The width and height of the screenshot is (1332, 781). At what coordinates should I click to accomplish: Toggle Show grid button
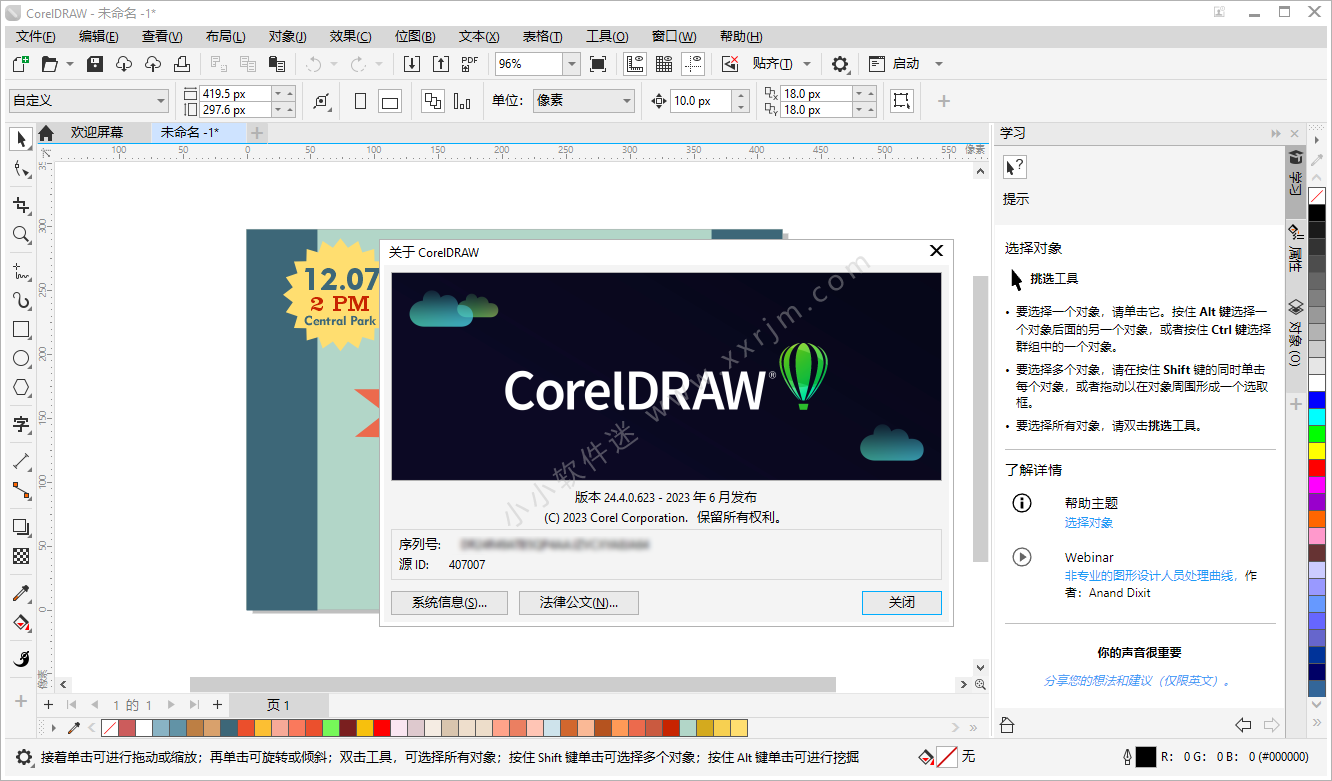point(663,64)
